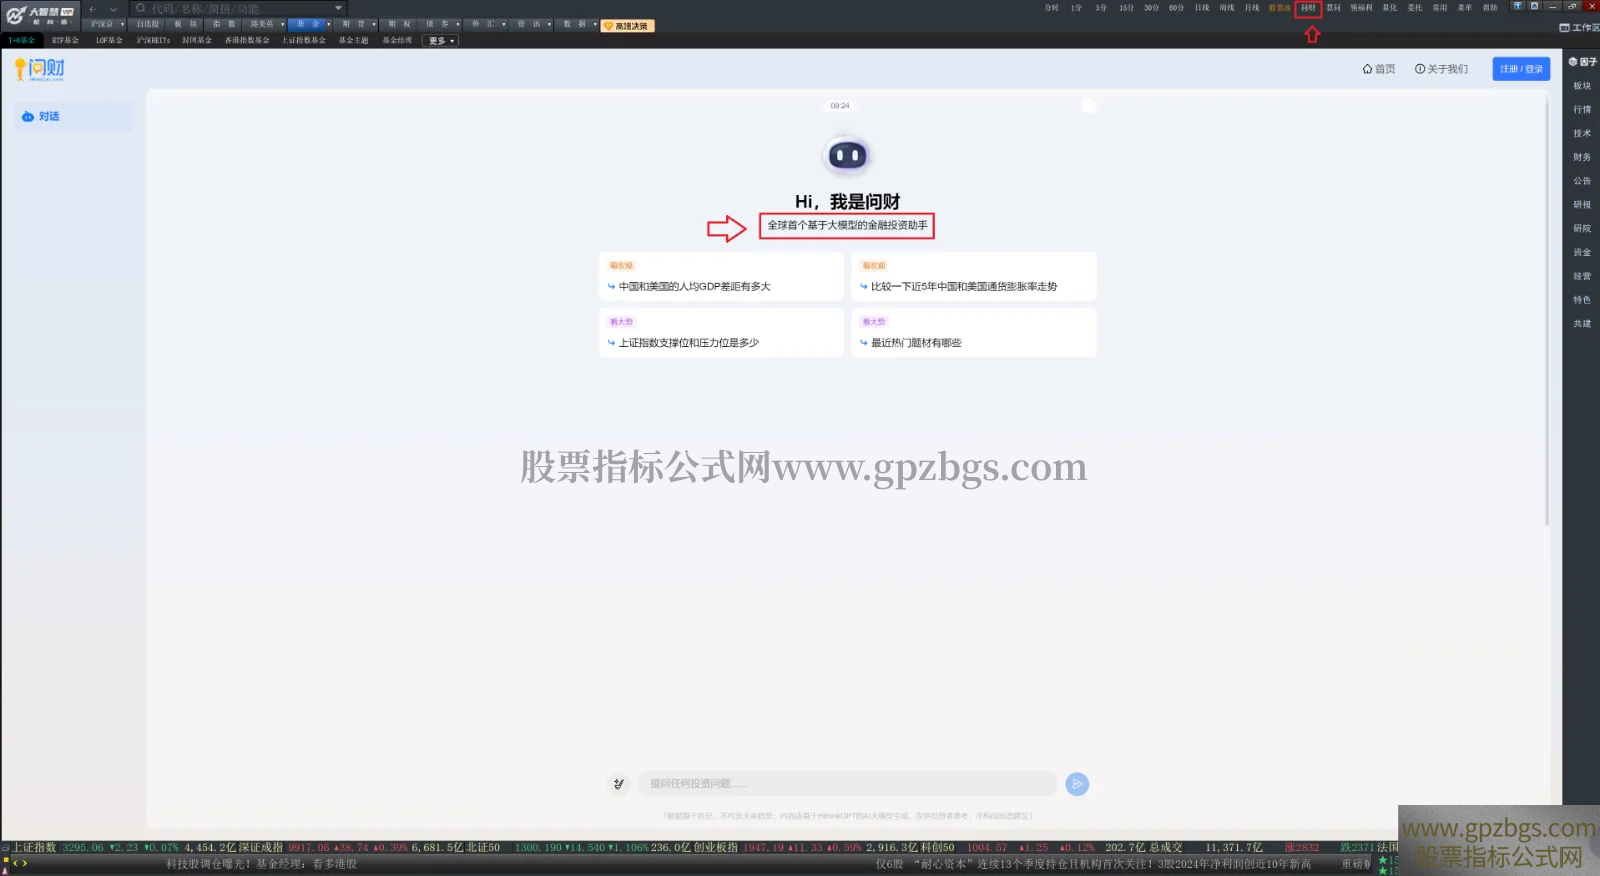
Task: Select the 对话 sidebar item
Action: 74,117
